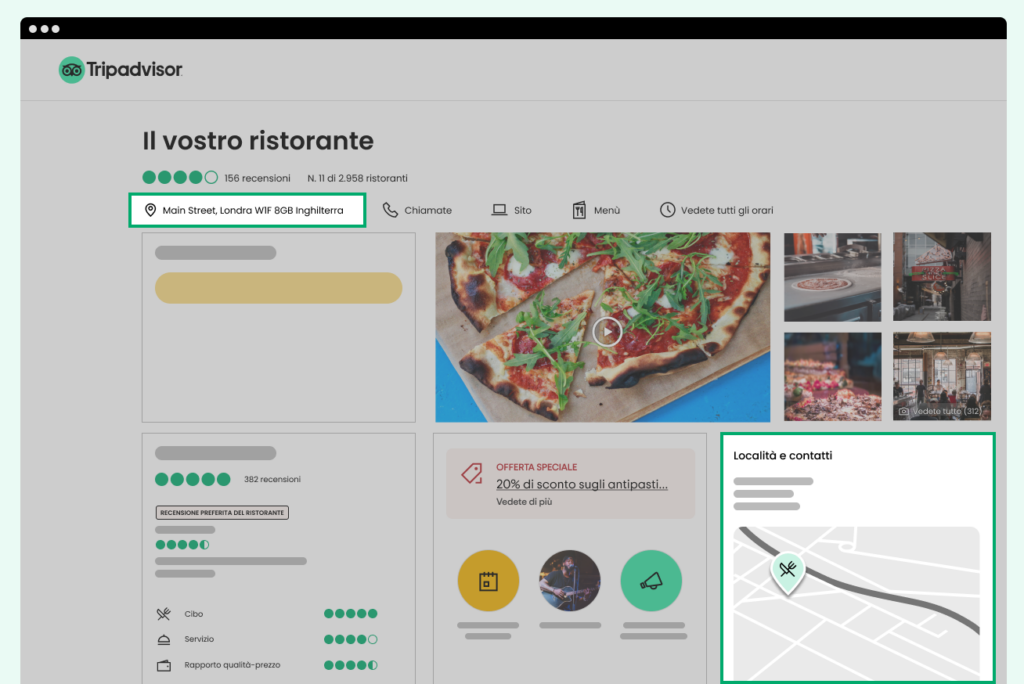
Task: Click the Rapporto qualità-prezzo rating bubbles
Action: pos(351,665)
